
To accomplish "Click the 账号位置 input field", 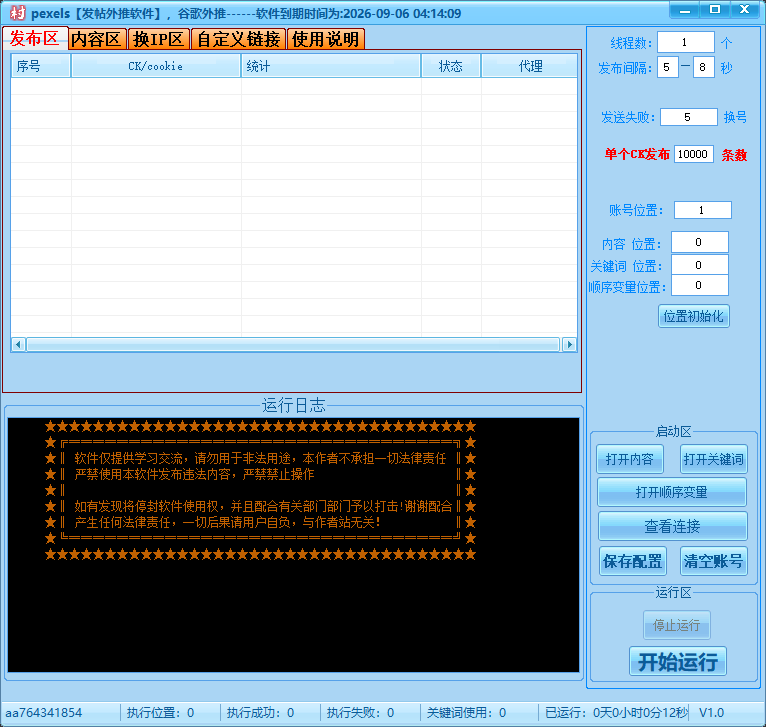I will (x=702, y=210).
